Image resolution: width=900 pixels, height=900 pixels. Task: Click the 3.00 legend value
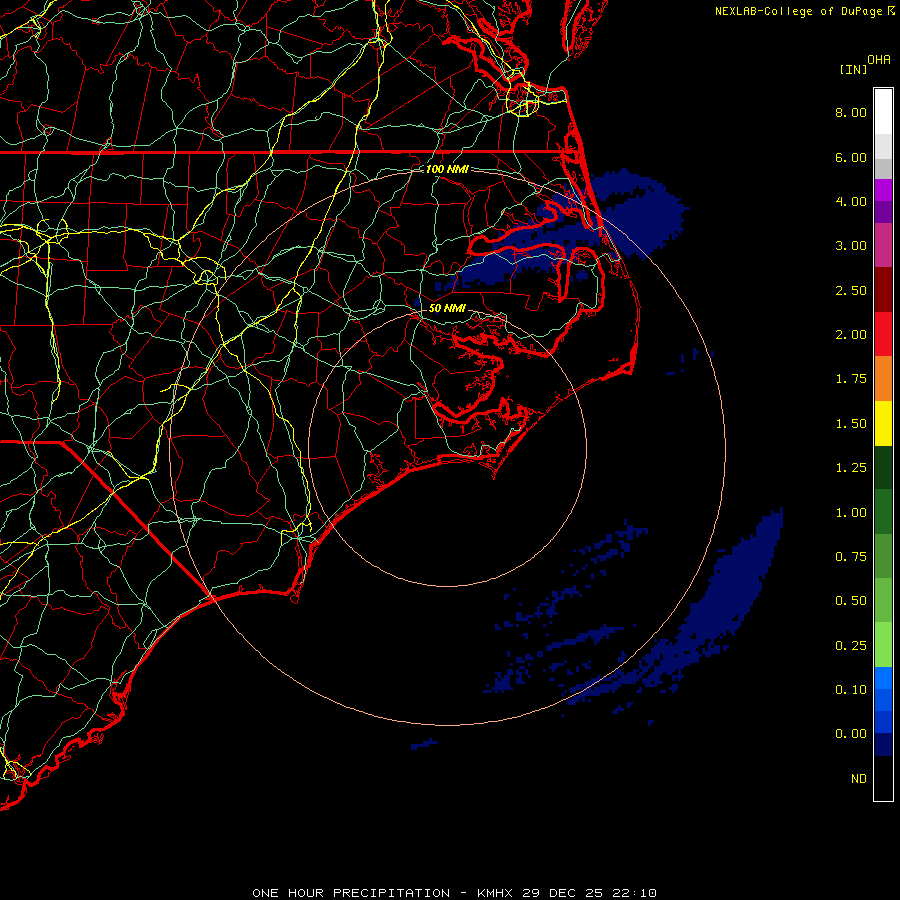tap(851, 246)
